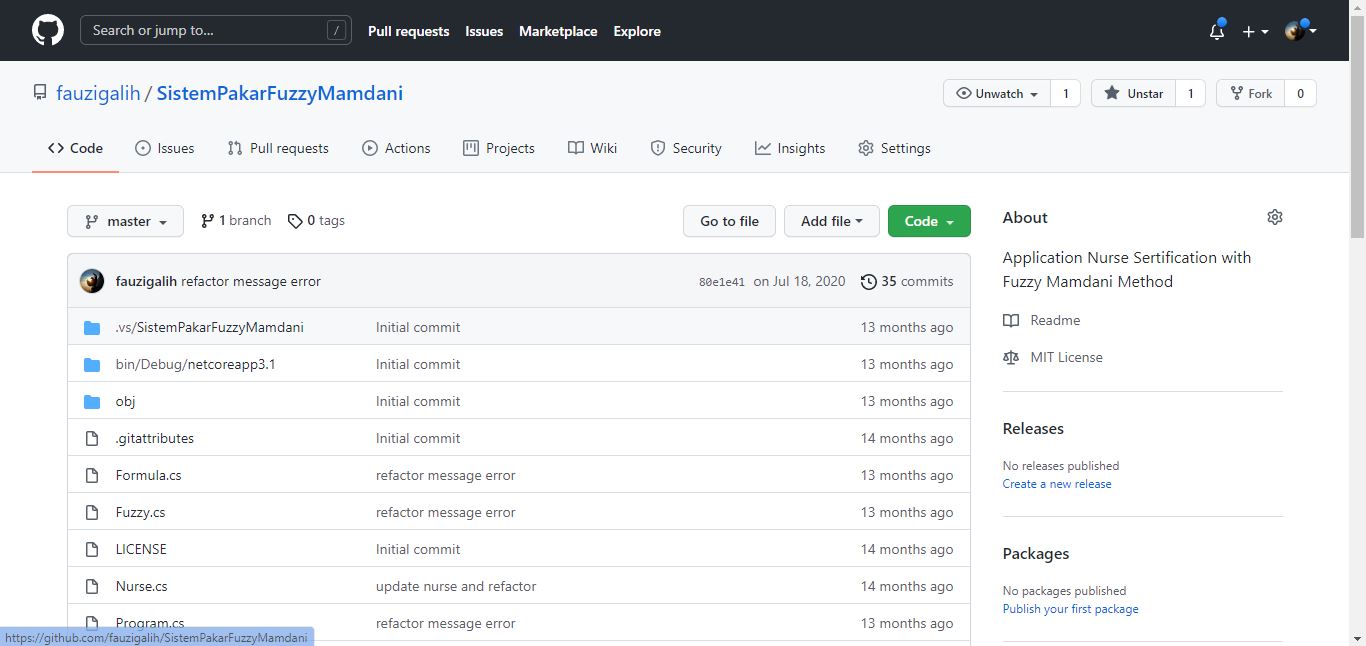Expand the Add file dropdown
Screen dimensions: 1366x646
(x=831, y=221)
